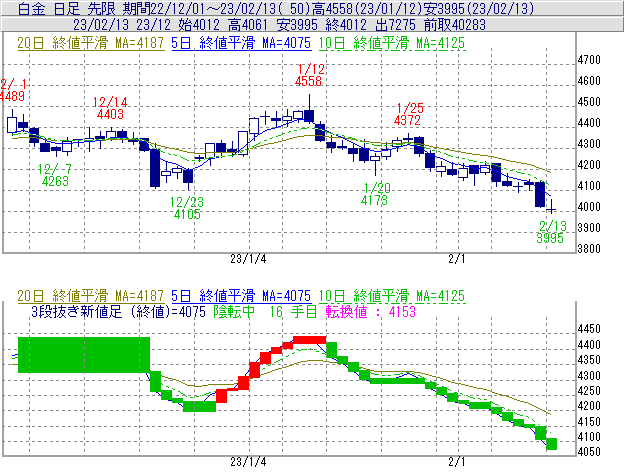
Task: Click the 4250 axis label on 新値足 chart
Action: point(589,391)
